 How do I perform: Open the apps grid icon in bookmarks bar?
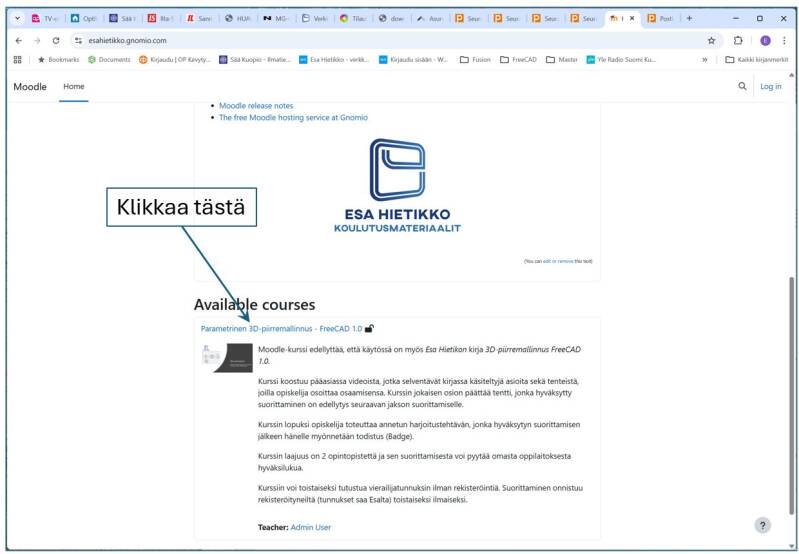[x=17, y=60]
